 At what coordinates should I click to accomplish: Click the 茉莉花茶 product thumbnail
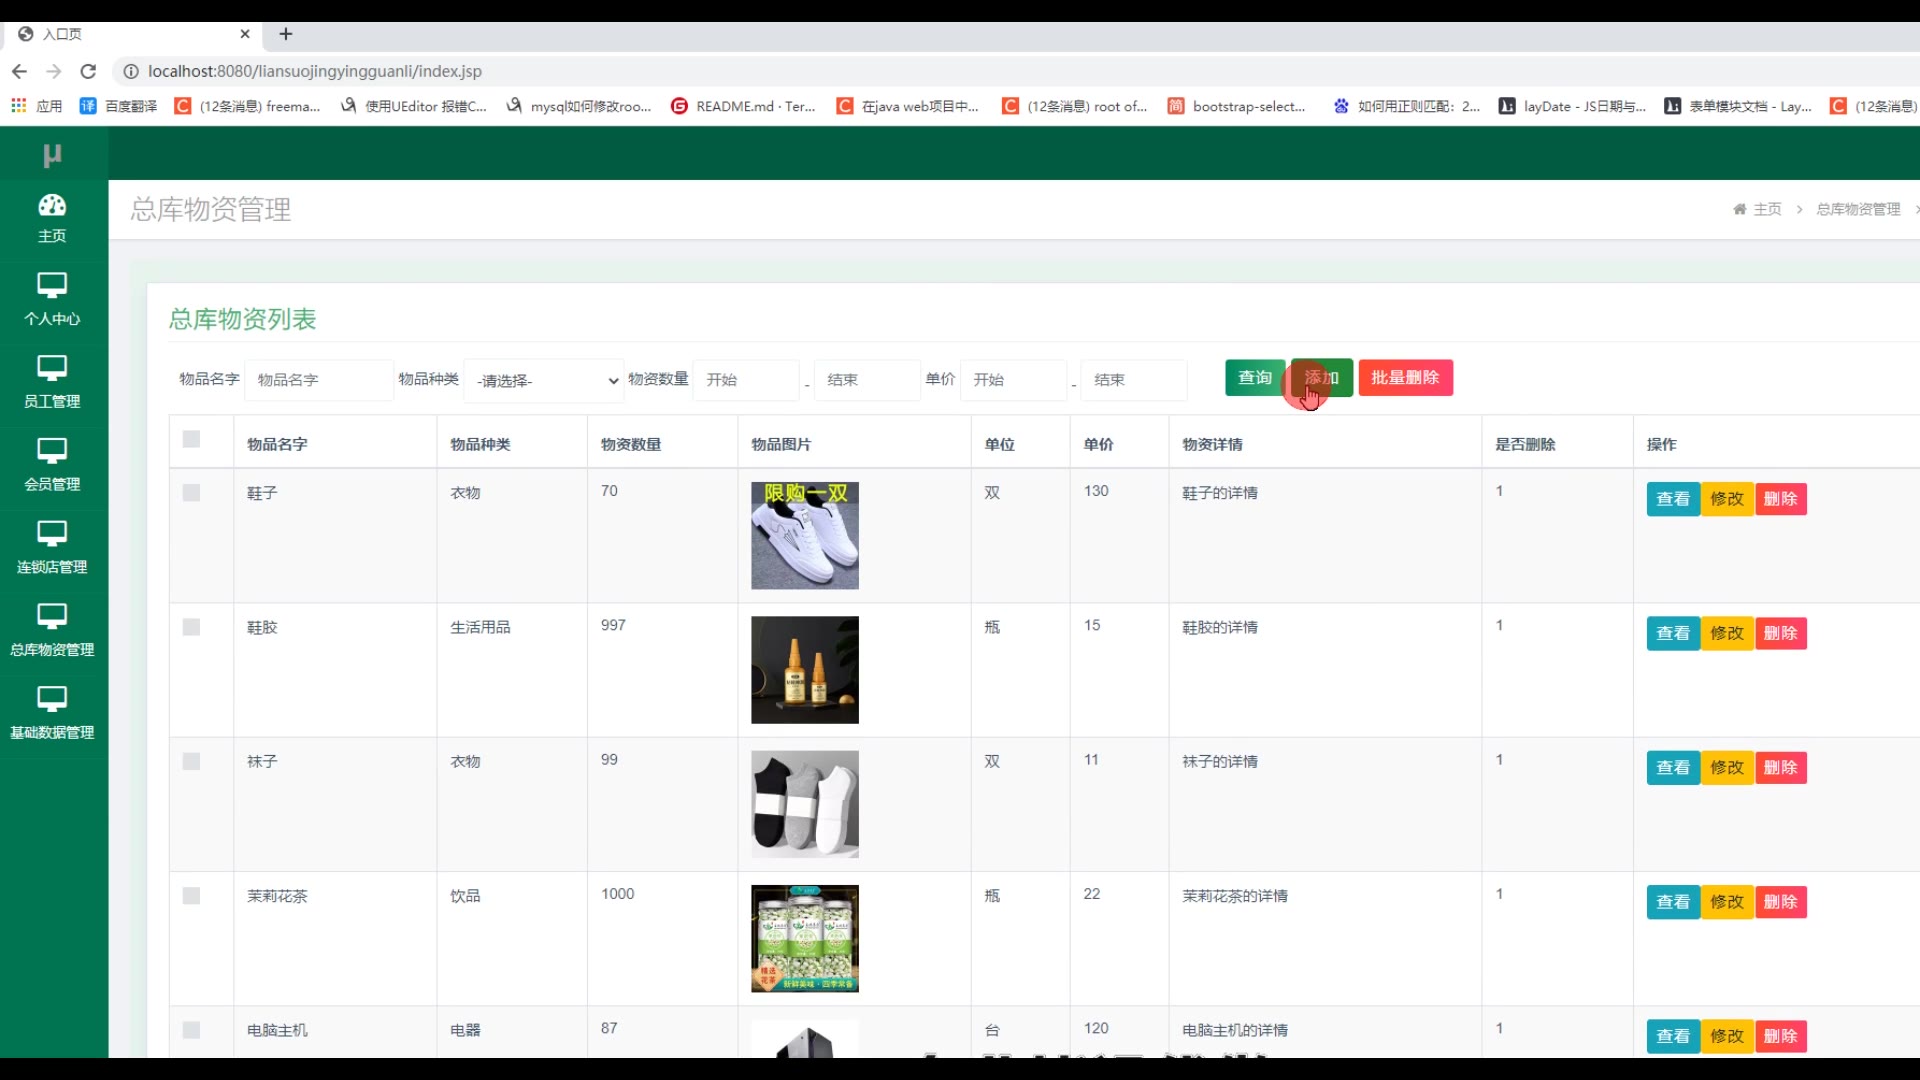point(804,938)
